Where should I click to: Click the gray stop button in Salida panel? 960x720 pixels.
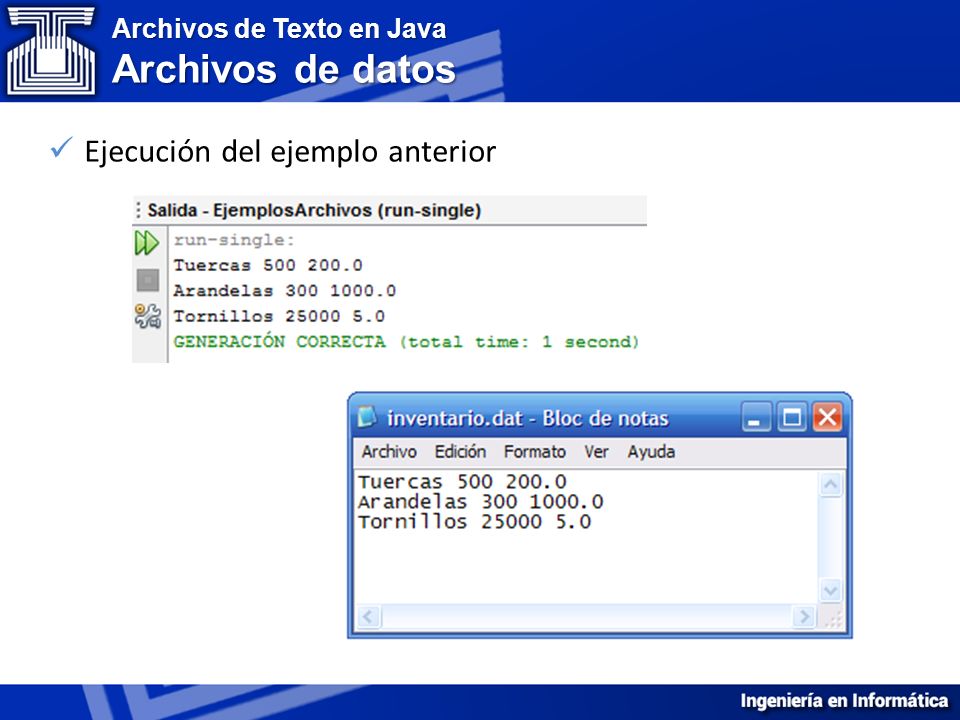[x=148, y=280]
